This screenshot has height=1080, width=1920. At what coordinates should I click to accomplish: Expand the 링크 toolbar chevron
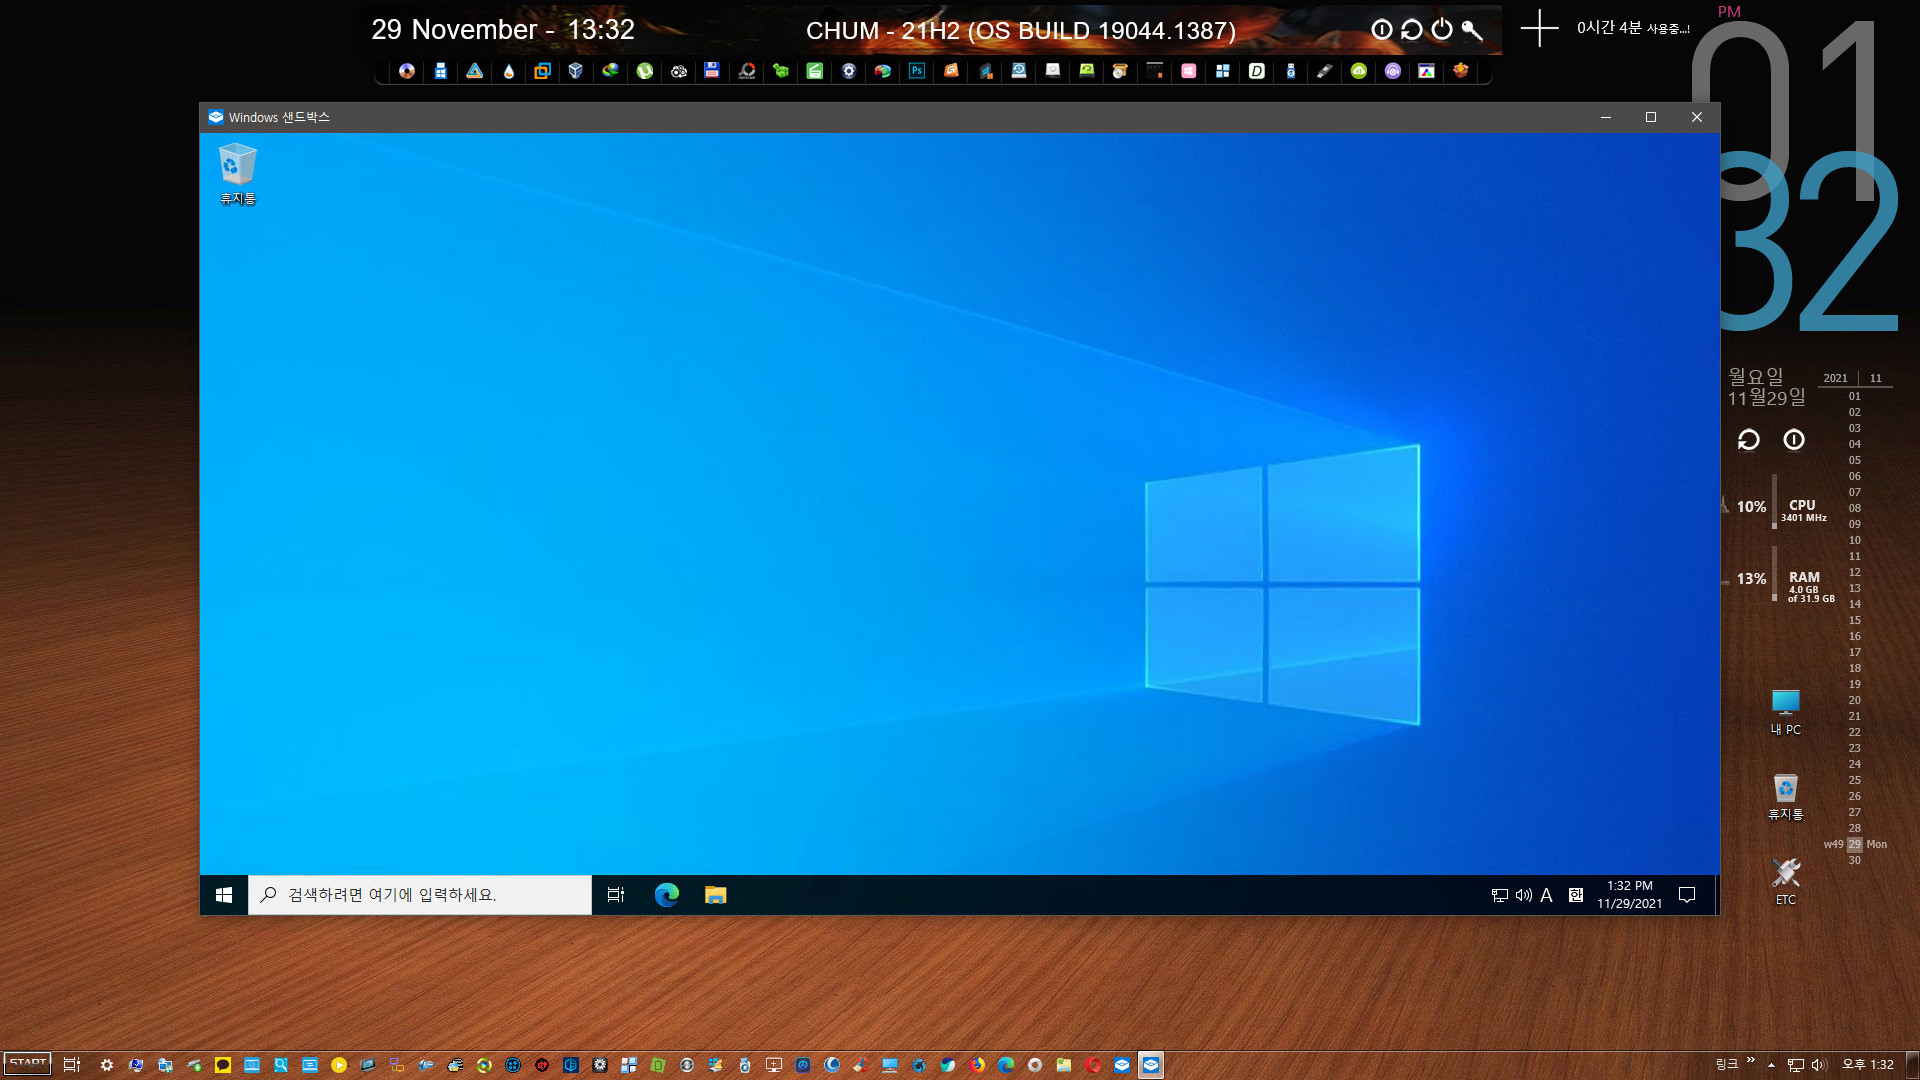(x=1751, y=1060)
